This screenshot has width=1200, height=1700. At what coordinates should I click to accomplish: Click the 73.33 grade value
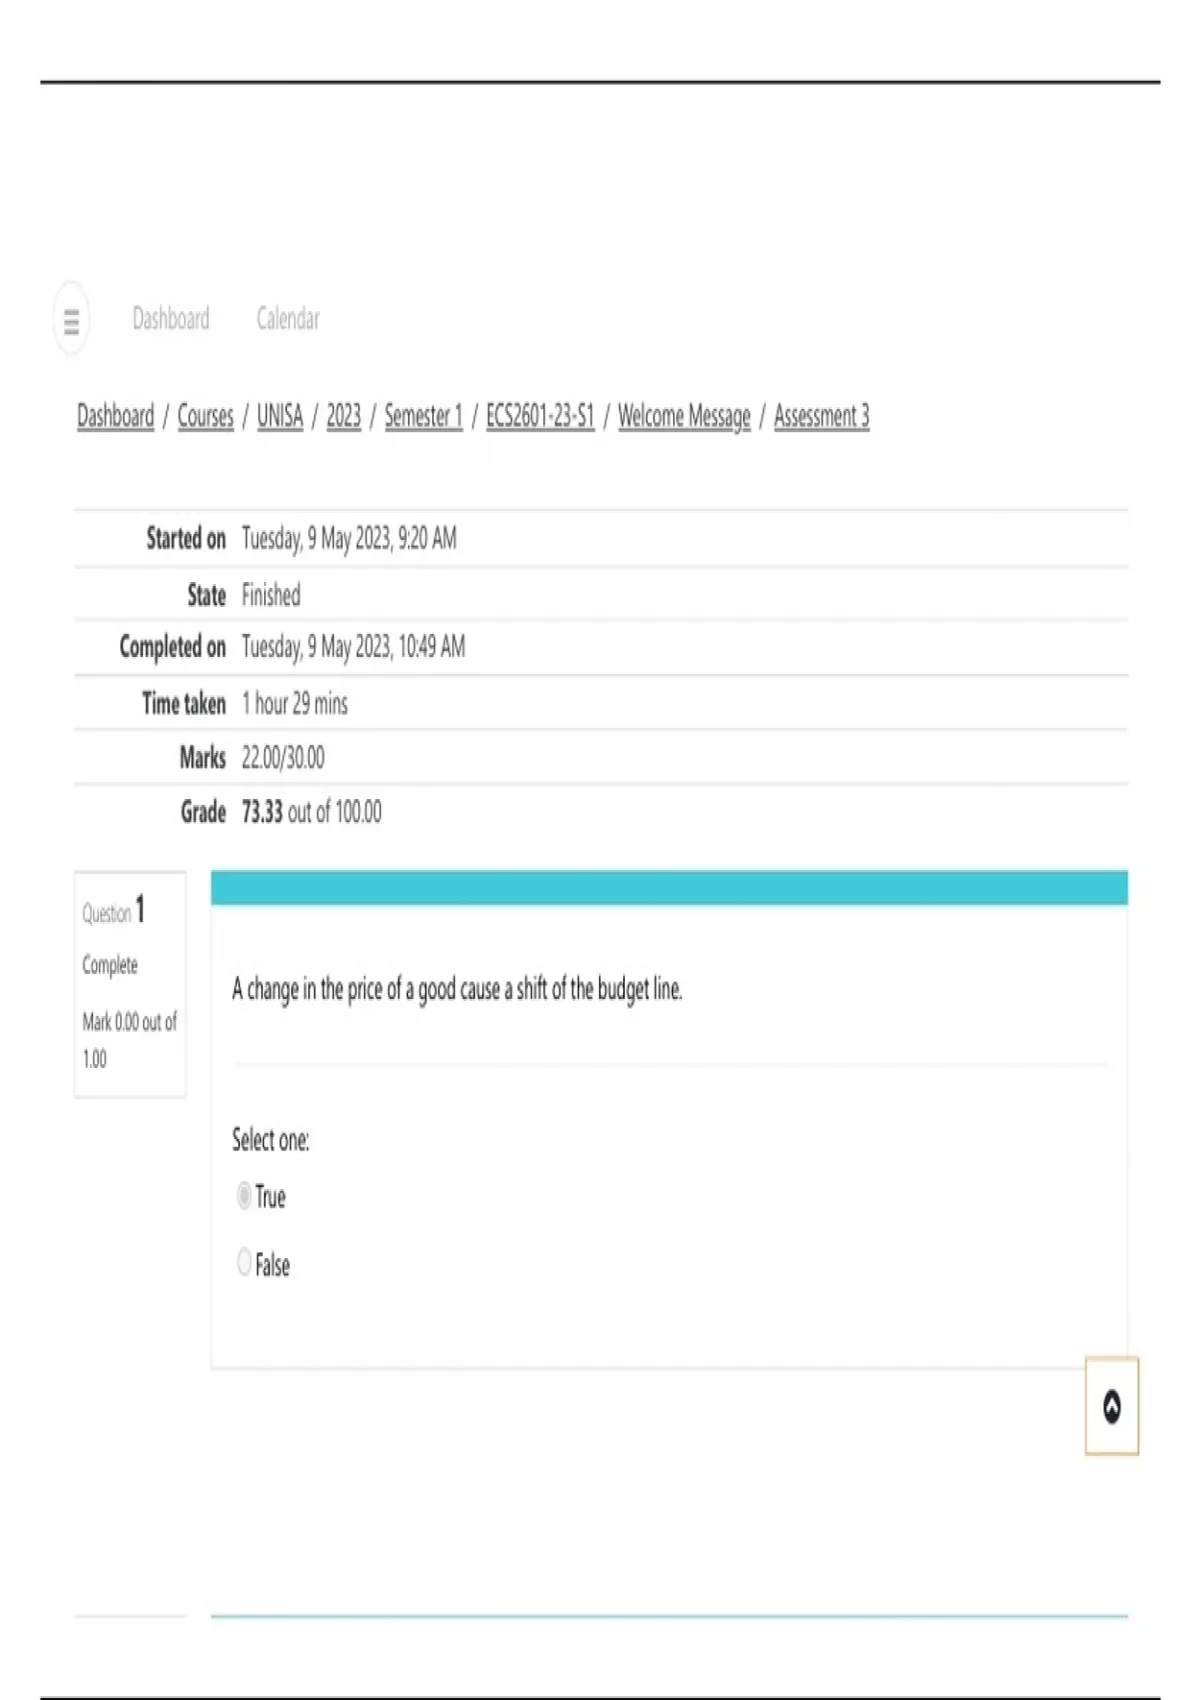262,812
